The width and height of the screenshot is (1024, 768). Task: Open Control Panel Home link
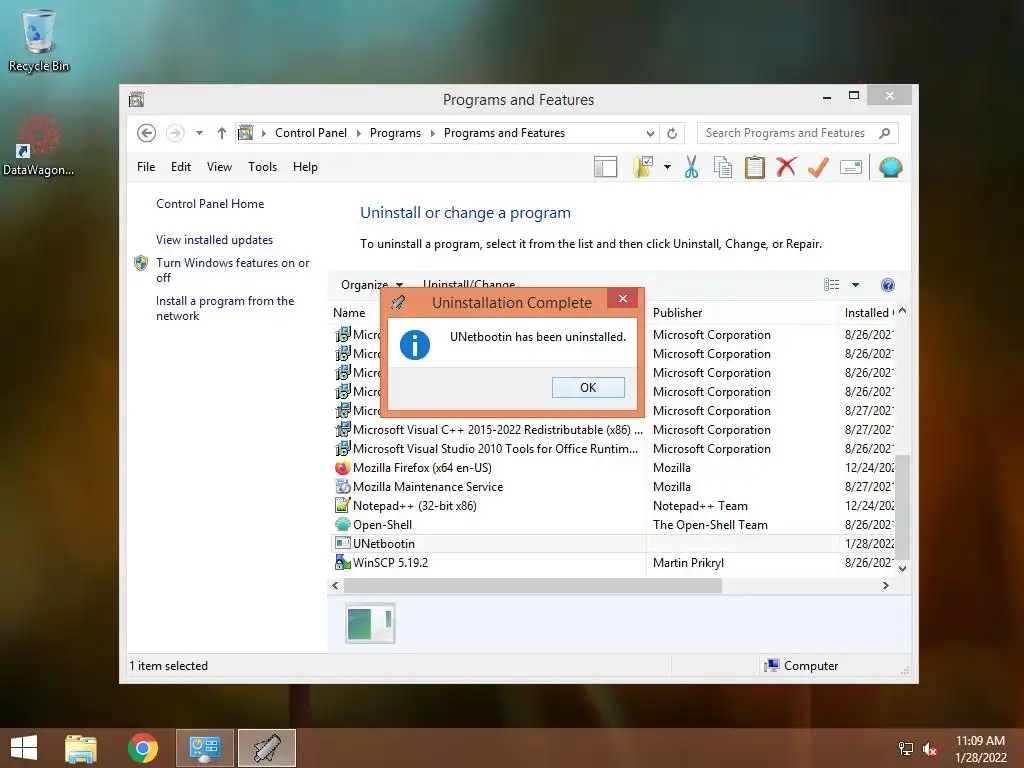pyautogui.click(x=210, y=204)
